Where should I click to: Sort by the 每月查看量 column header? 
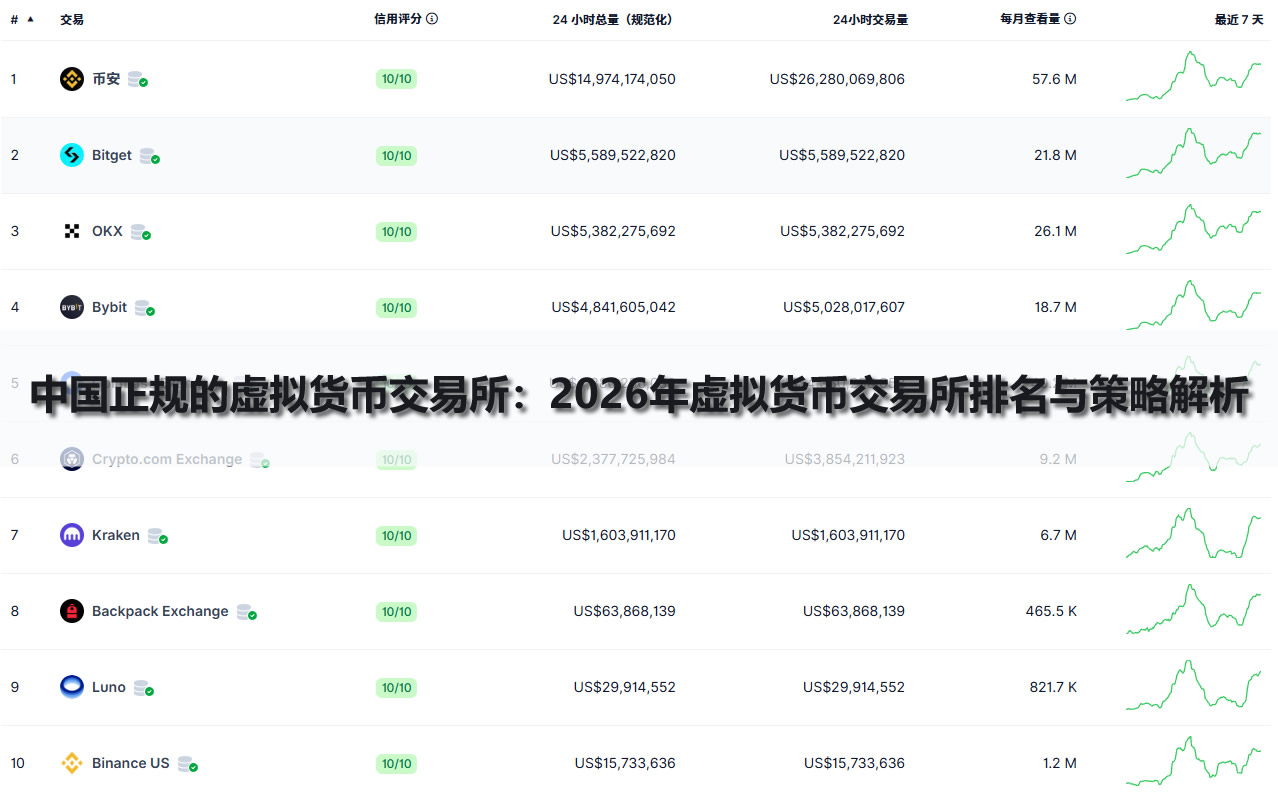(1030, 18)
